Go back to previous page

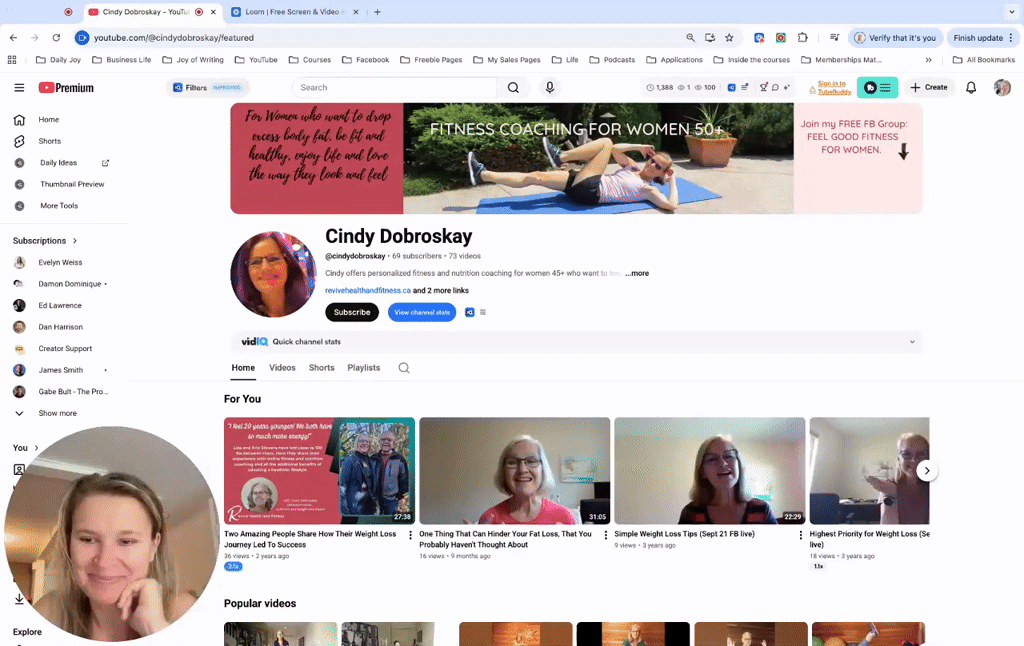pos(14,38)
